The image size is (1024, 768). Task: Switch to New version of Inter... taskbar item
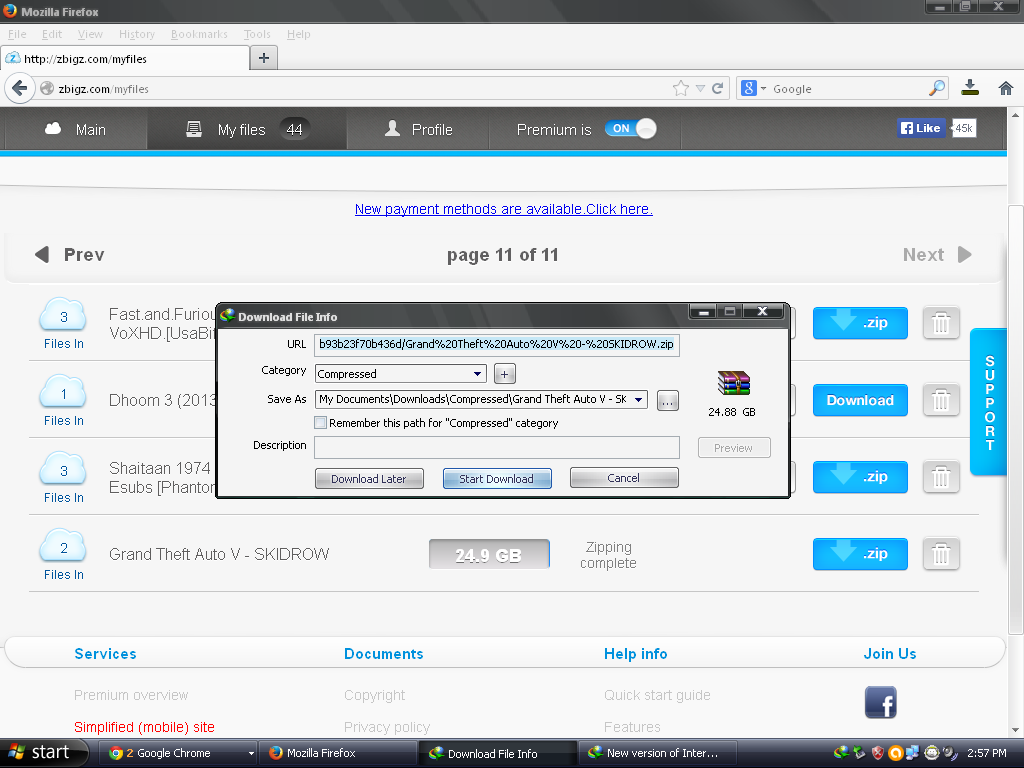pos(657,753)
